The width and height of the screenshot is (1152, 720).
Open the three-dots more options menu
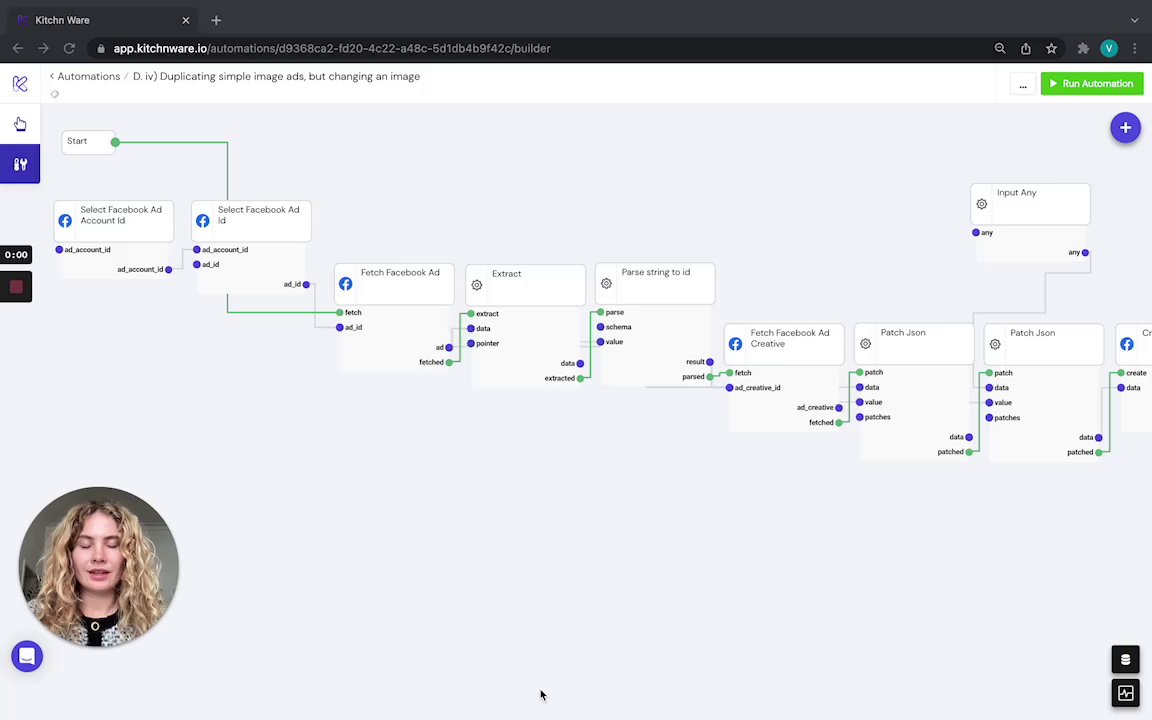point(1022,85)
